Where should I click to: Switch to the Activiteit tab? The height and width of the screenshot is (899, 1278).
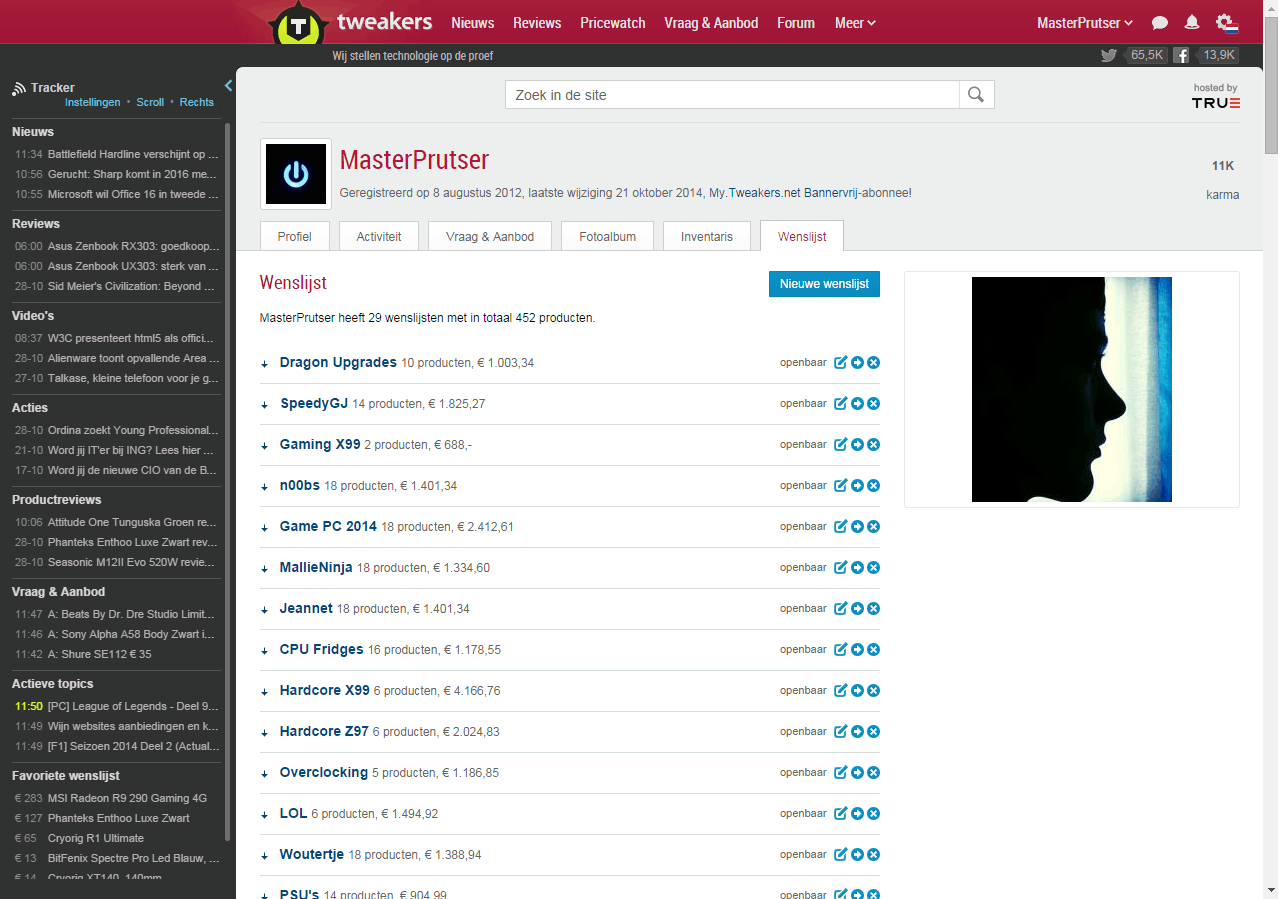click(x=379, y=236)
